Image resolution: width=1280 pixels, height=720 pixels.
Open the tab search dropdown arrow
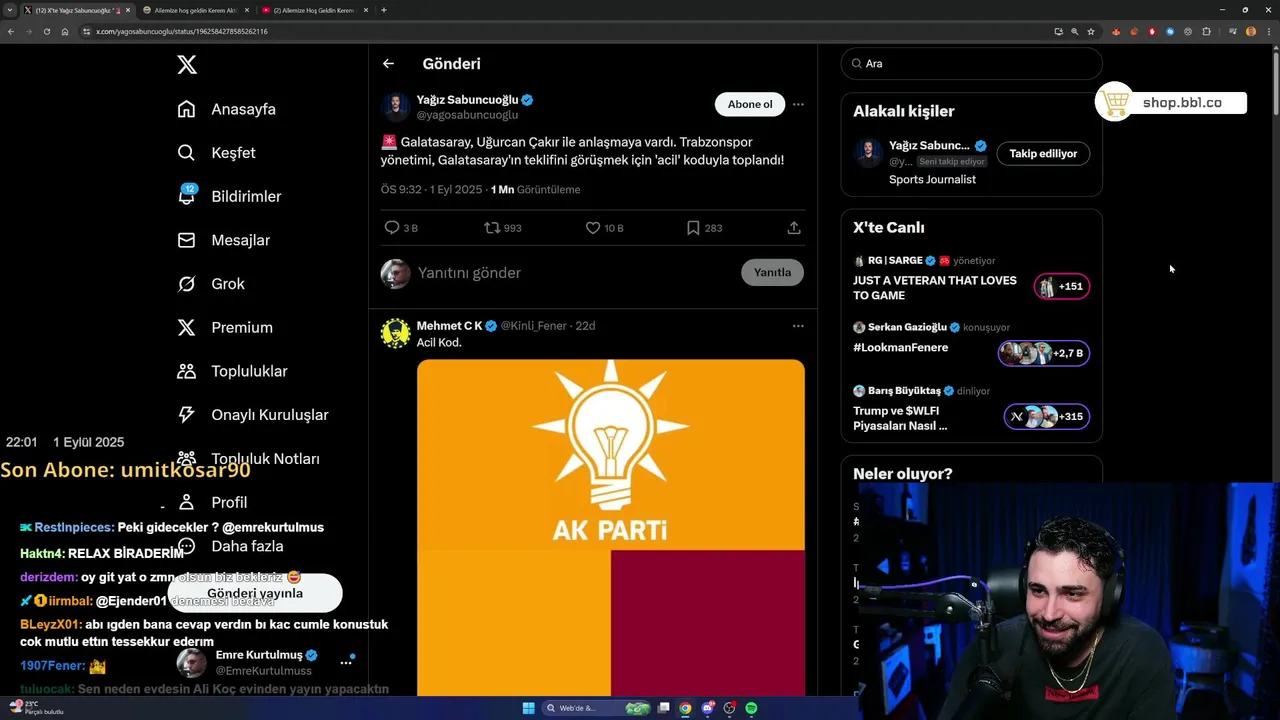pos(10,10)
